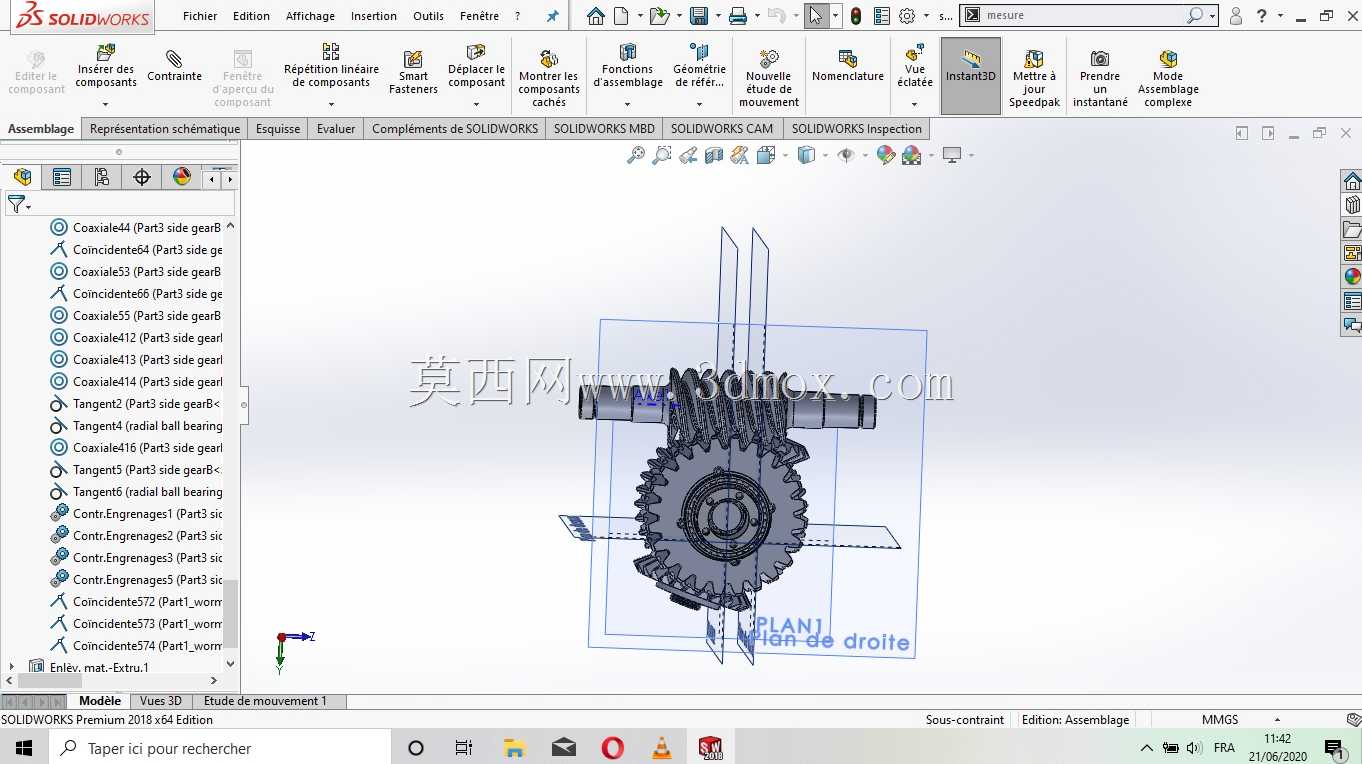
Task: Switch to Compléments de SOLIDWORKS tab
Action: pyautogui.click(x=455, y=129)
